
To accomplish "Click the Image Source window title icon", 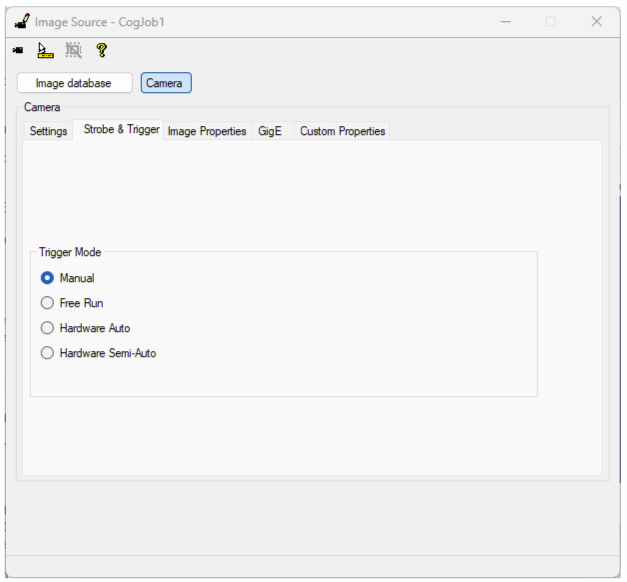I will tap(22, 22).
